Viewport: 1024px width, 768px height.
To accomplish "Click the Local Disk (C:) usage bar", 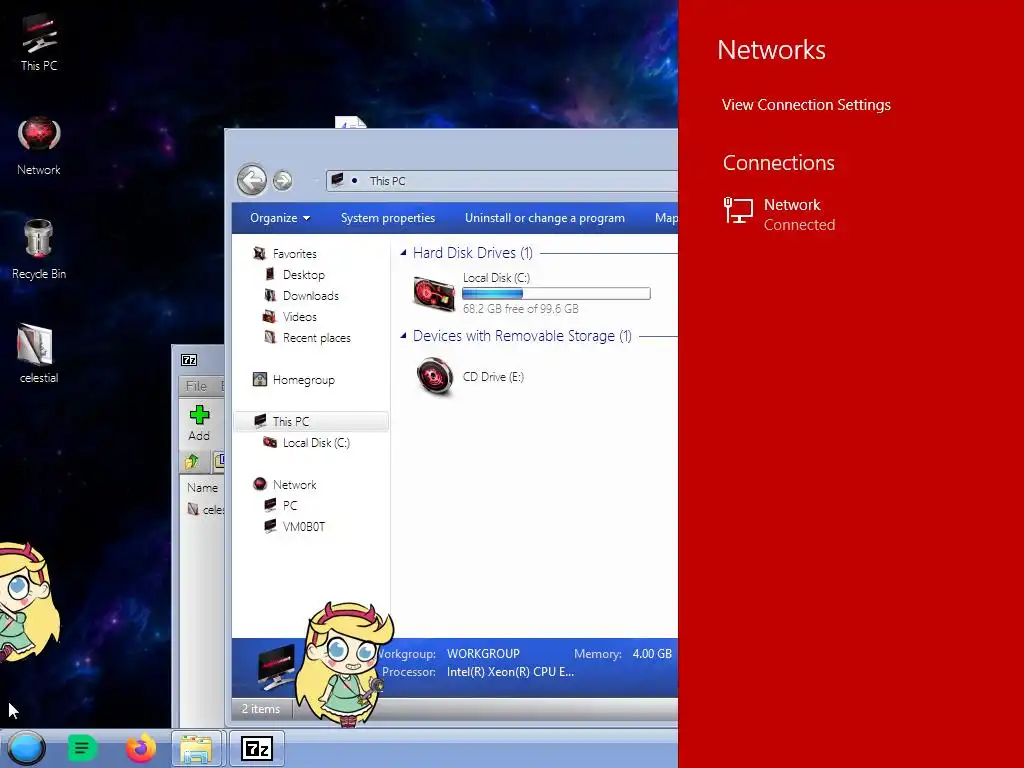I will click(x=556, y=294).
